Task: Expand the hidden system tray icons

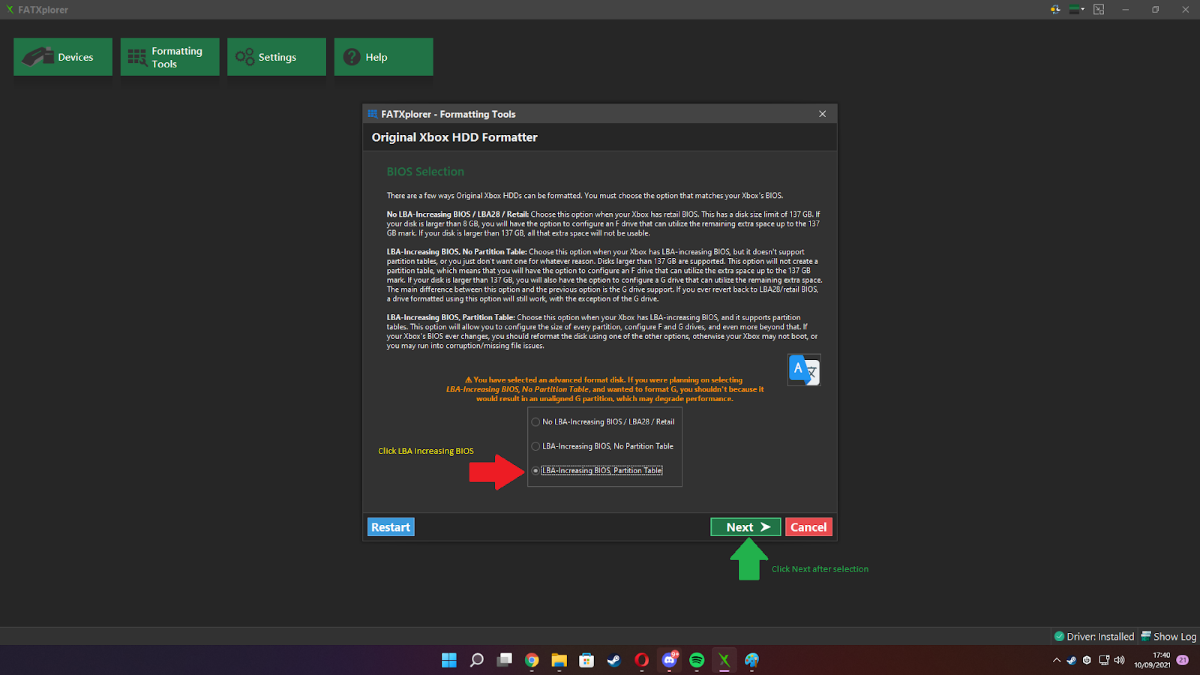Action: tap(1057, 660)
